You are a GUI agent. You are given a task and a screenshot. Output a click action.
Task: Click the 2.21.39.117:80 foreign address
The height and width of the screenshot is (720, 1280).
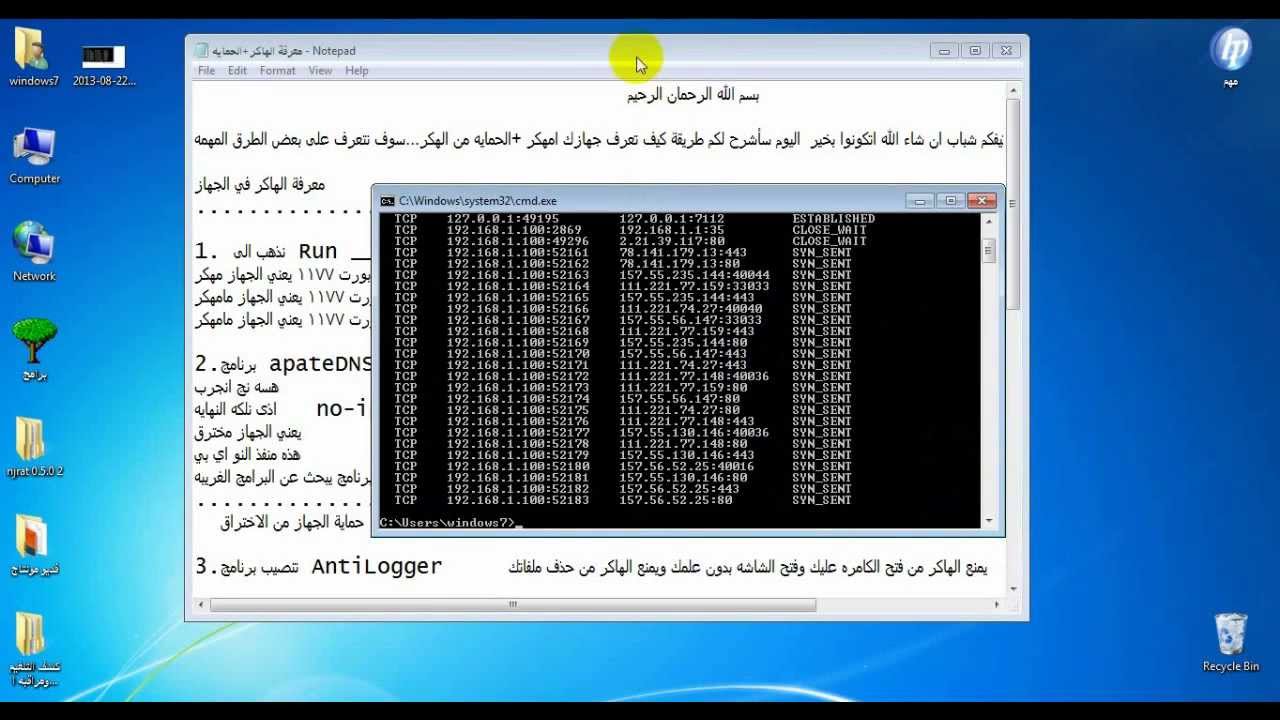point(672,241)
